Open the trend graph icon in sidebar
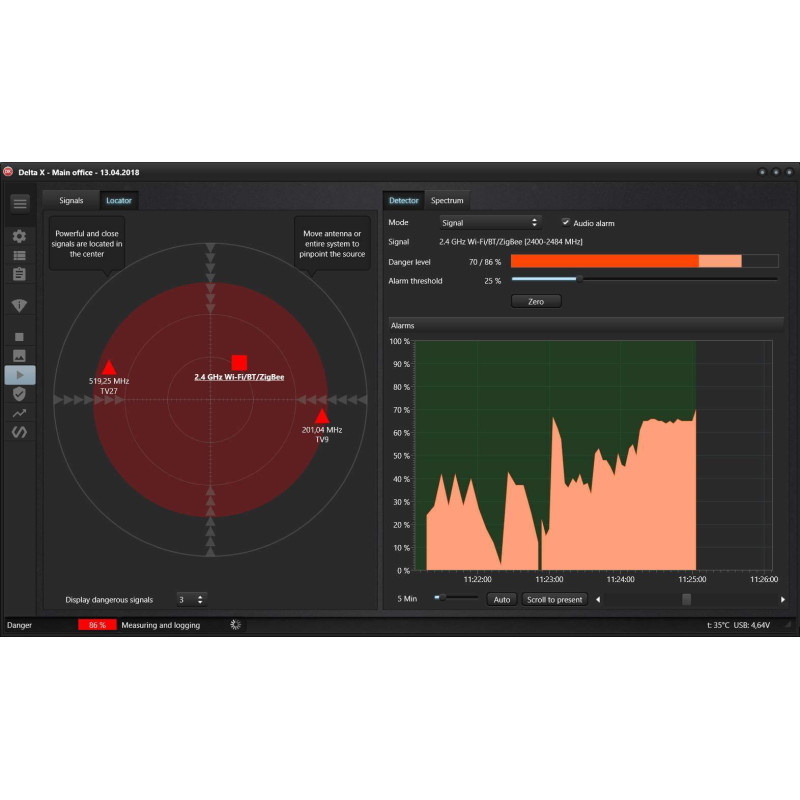The width and height of the screenshot is (800, 800). point(19,413)
